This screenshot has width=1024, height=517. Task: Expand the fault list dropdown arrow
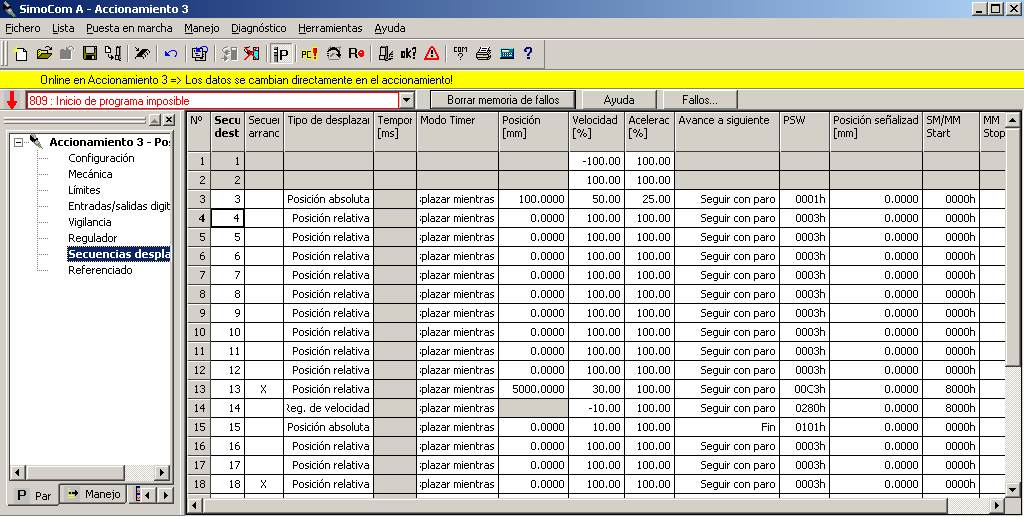[407, 101]
